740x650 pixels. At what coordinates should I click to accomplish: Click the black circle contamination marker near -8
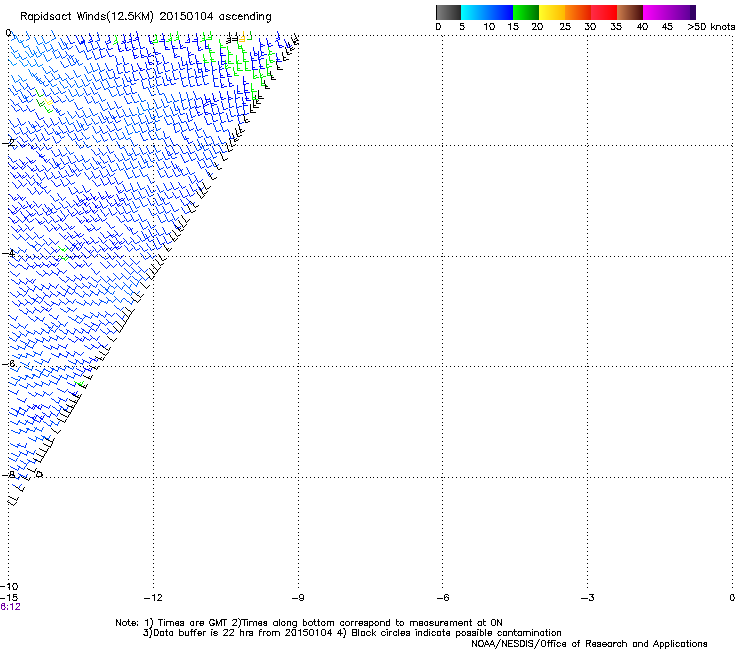(40, 474)
